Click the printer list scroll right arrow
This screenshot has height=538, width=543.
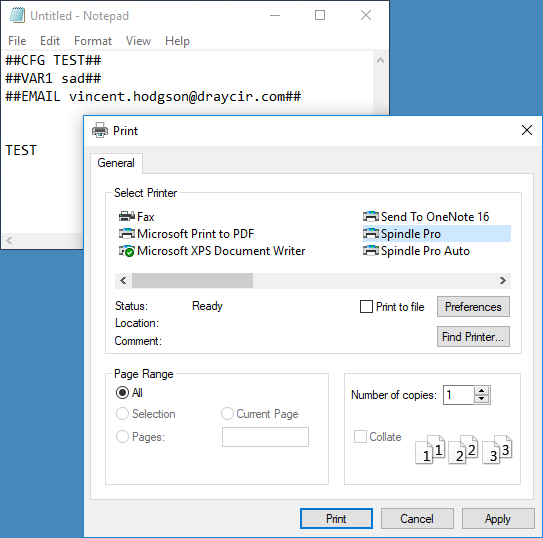click(x=502, y=280)
